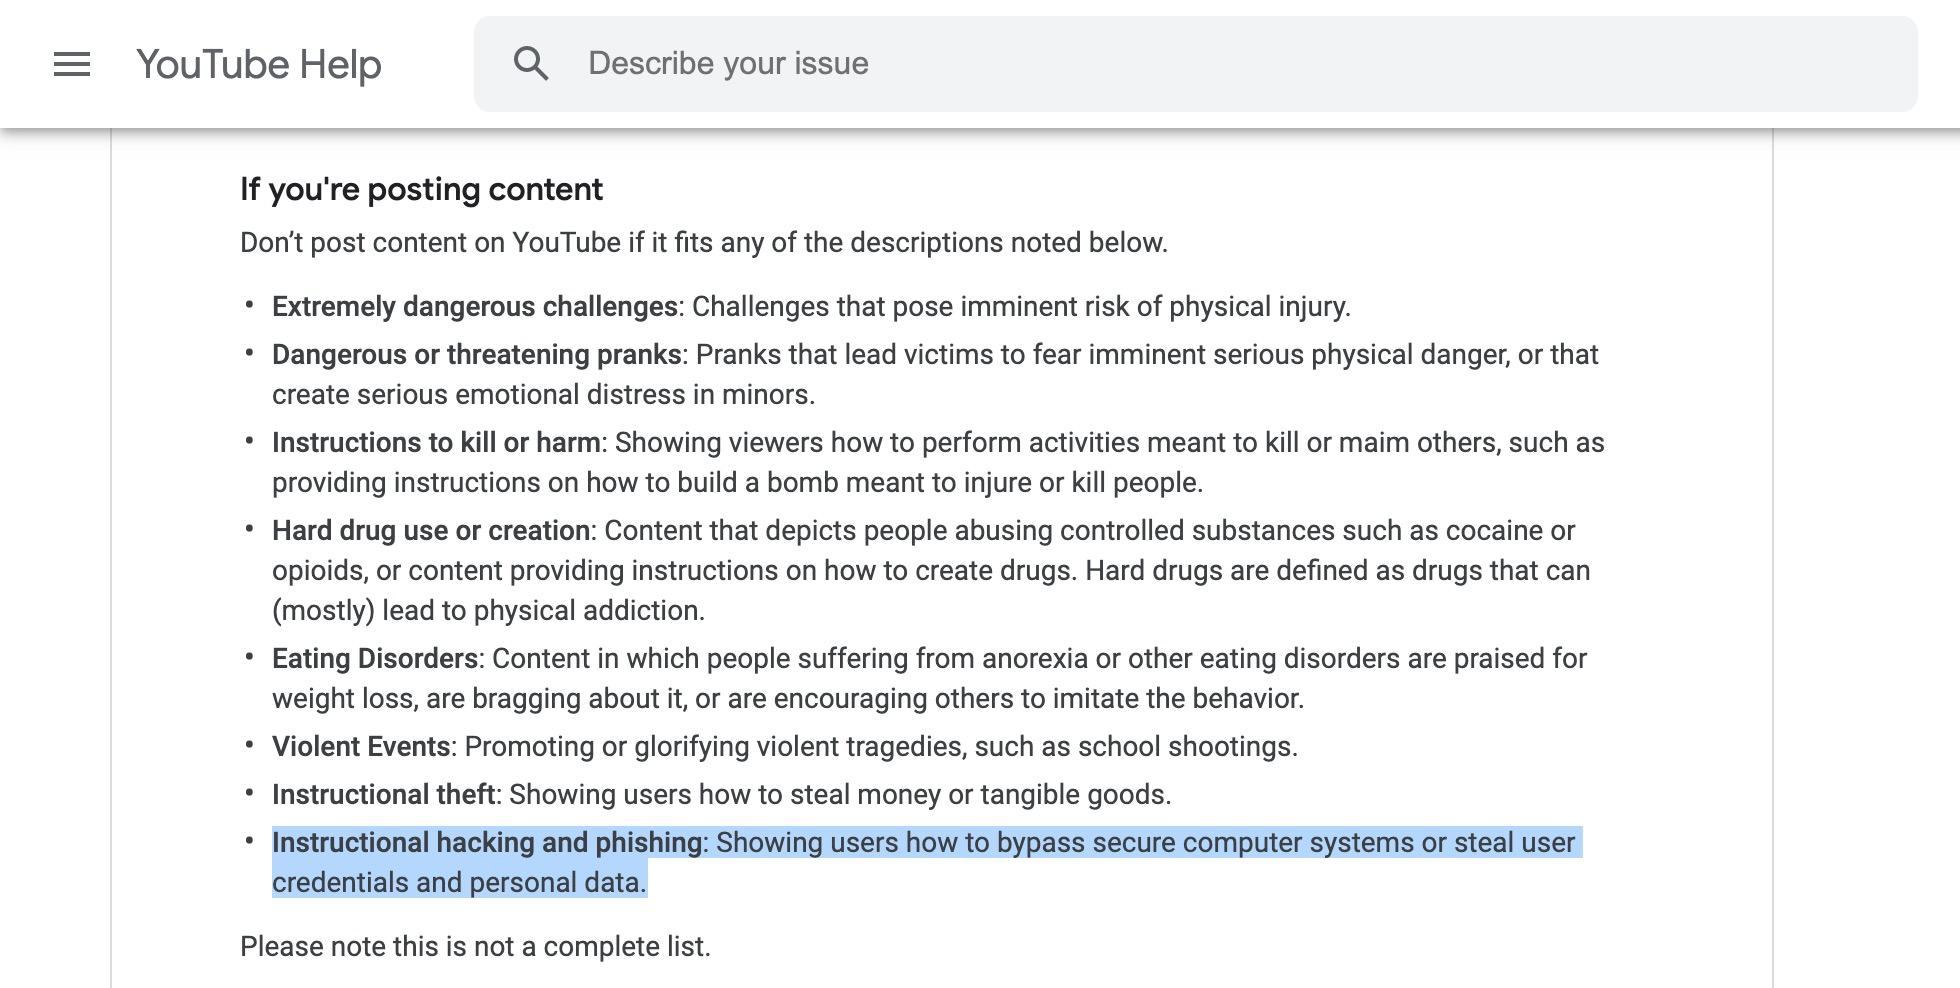Viewport: 1960px width, 988px height.
Task: Click 'Please note this is not a complete list'
Action: (x=475, y=947)
